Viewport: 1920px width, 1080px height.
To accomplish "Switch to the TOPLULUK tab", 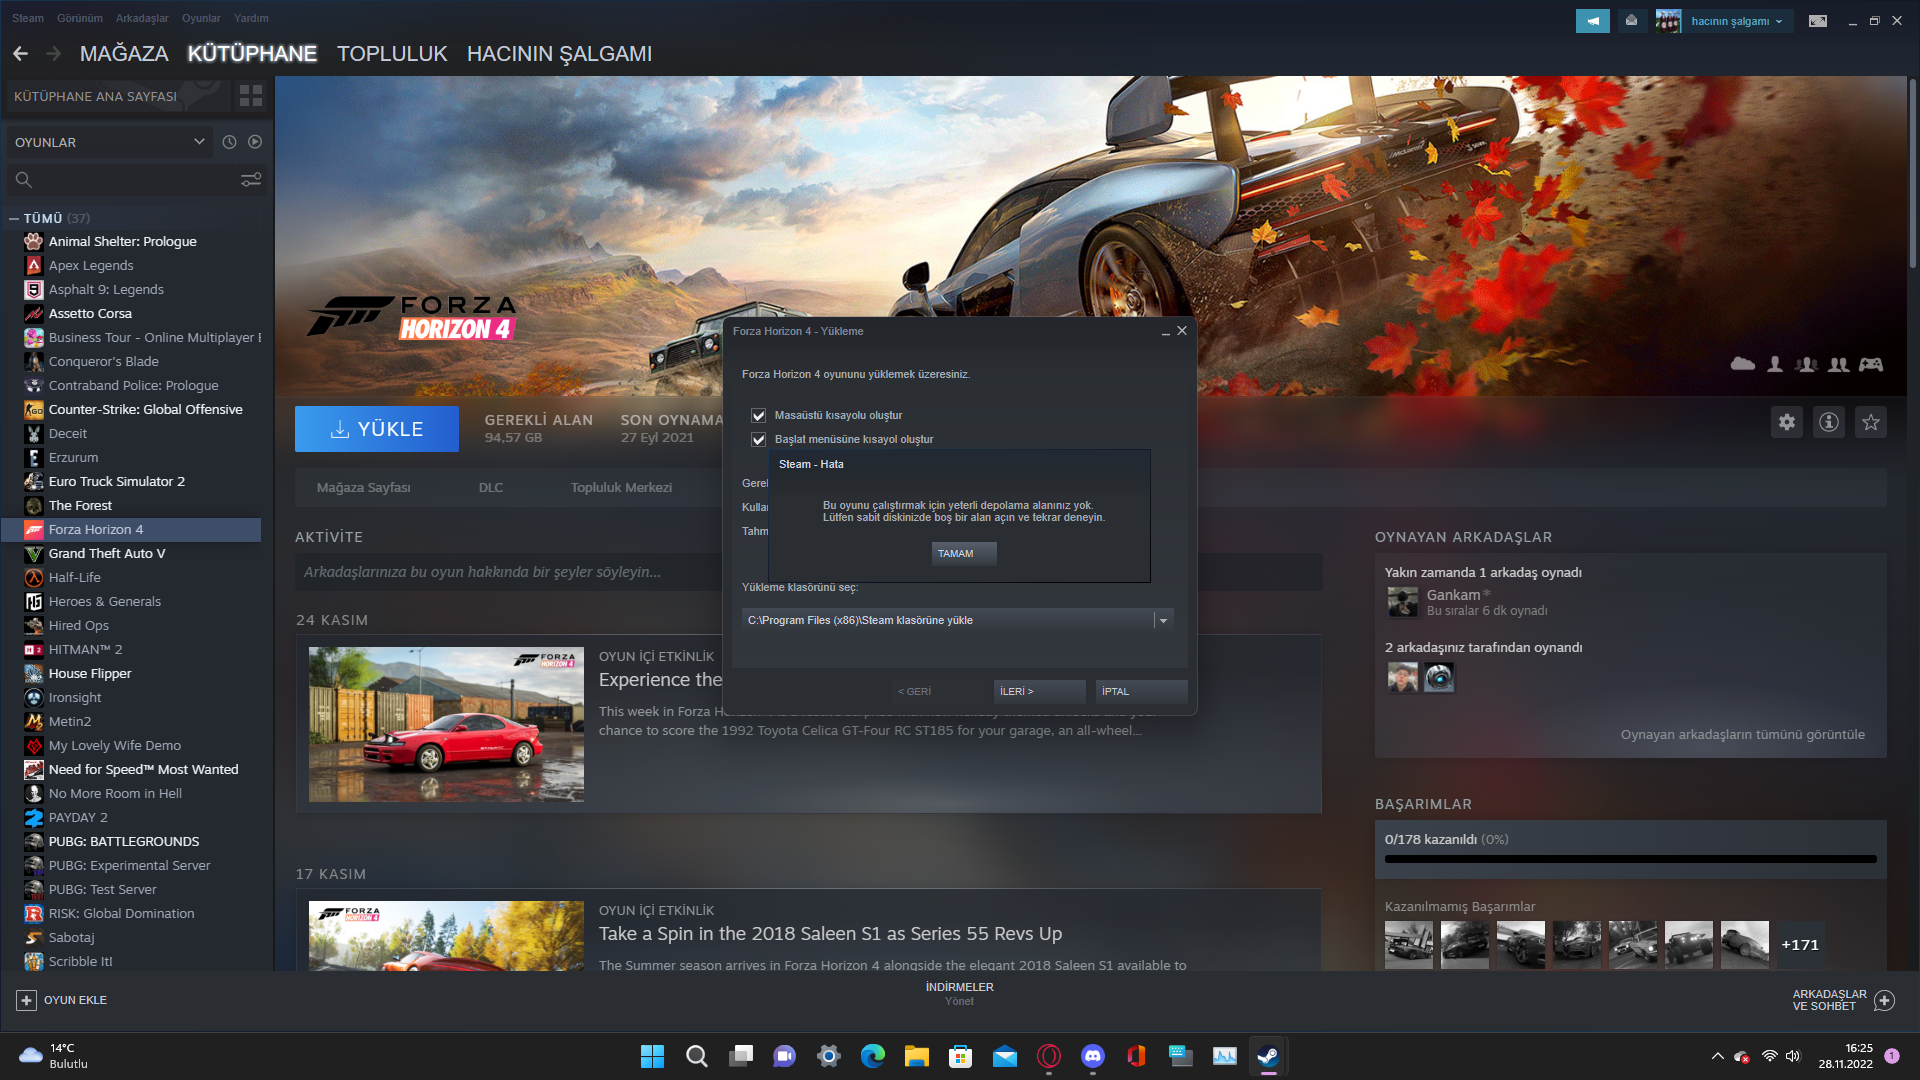I will point(391,54).
